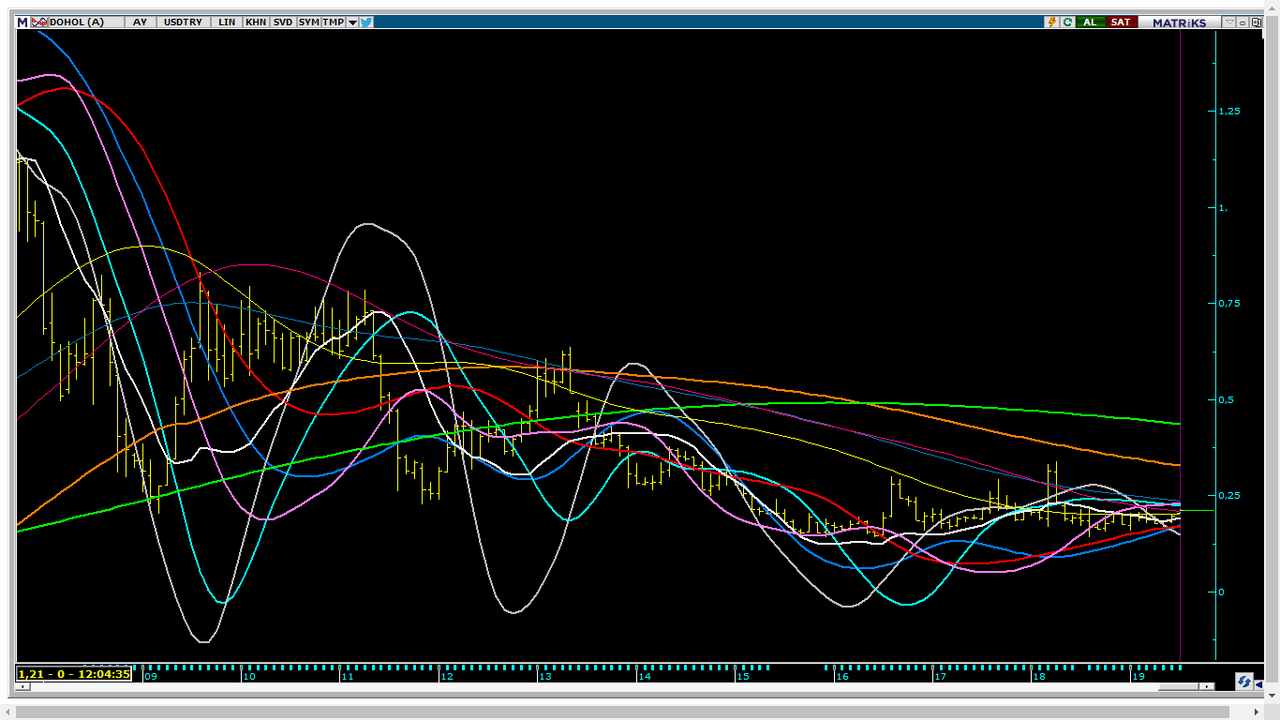The image size is (1280, 720).
Task: Click the 0,5 price axis label
Action: click(1226, 399)
